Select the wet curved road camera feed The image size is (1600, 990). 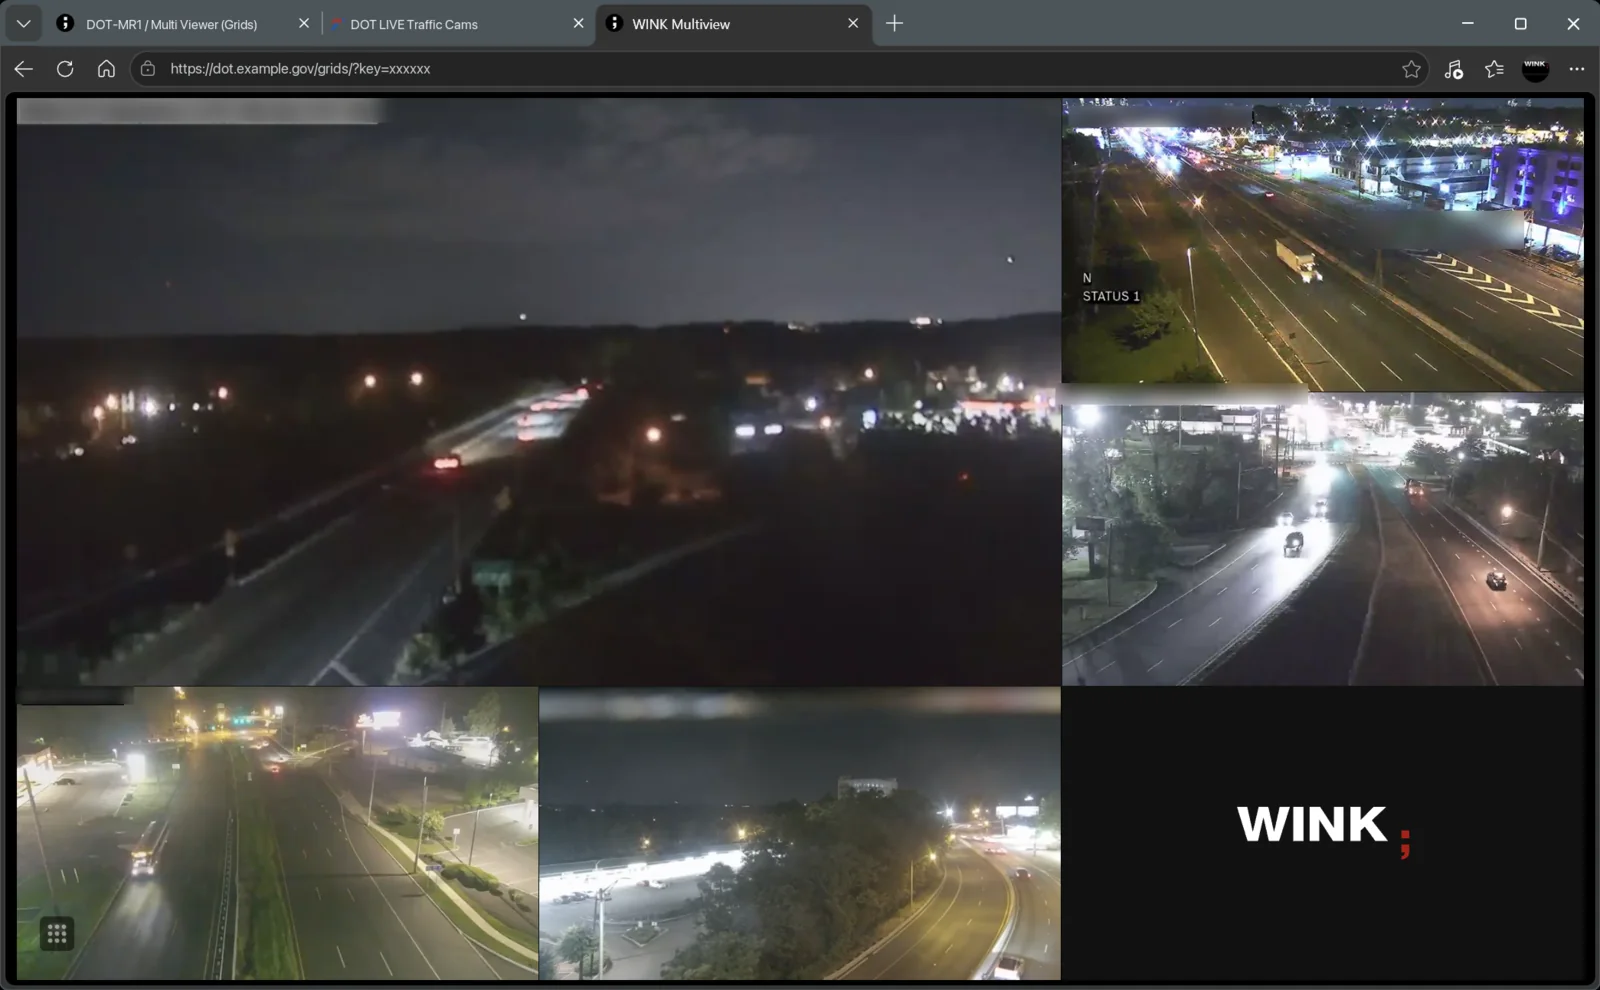[1323, 538]
